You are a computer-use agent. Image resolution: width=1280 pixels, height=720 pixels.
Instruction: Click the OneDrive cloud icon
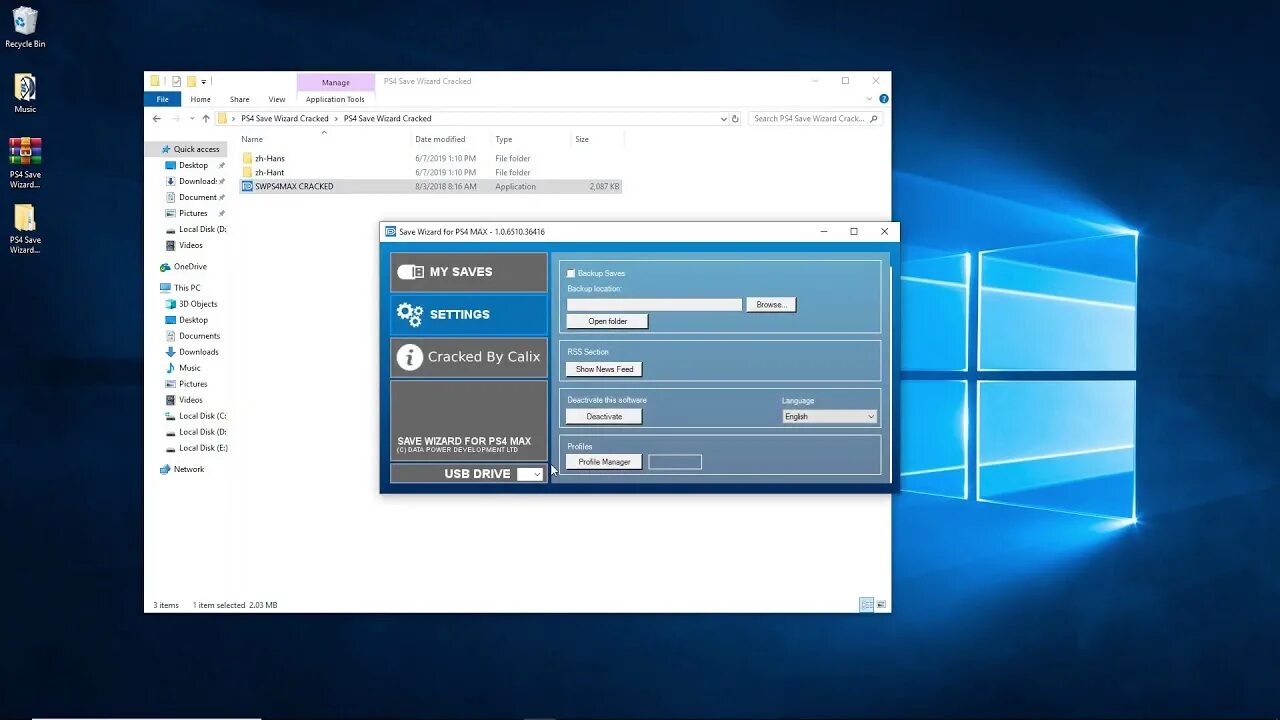pyautogui.click(x=165, y=267)
